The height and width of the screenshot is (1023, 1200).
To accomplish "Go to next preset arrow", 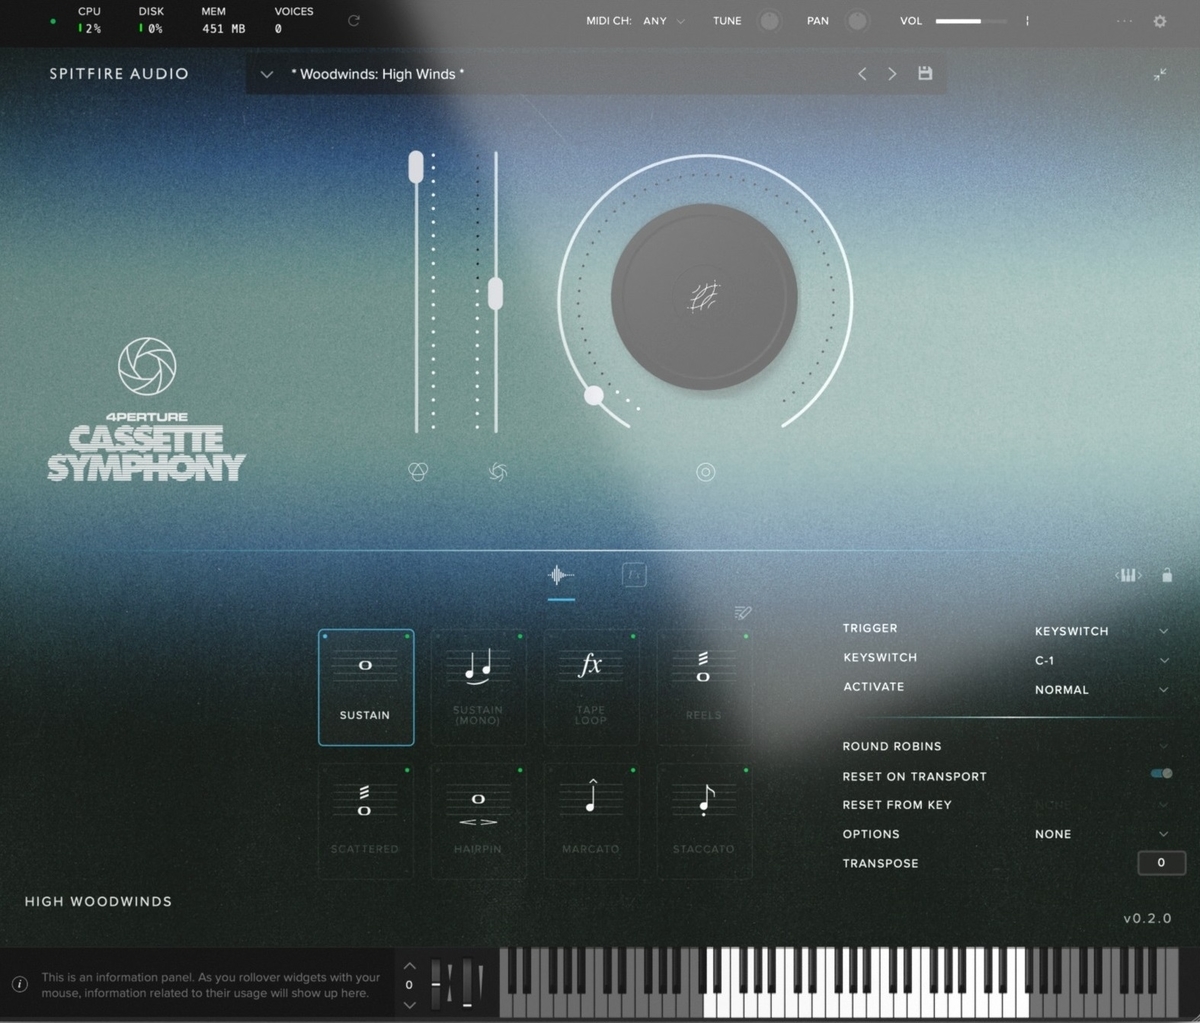I will [892, 74].
